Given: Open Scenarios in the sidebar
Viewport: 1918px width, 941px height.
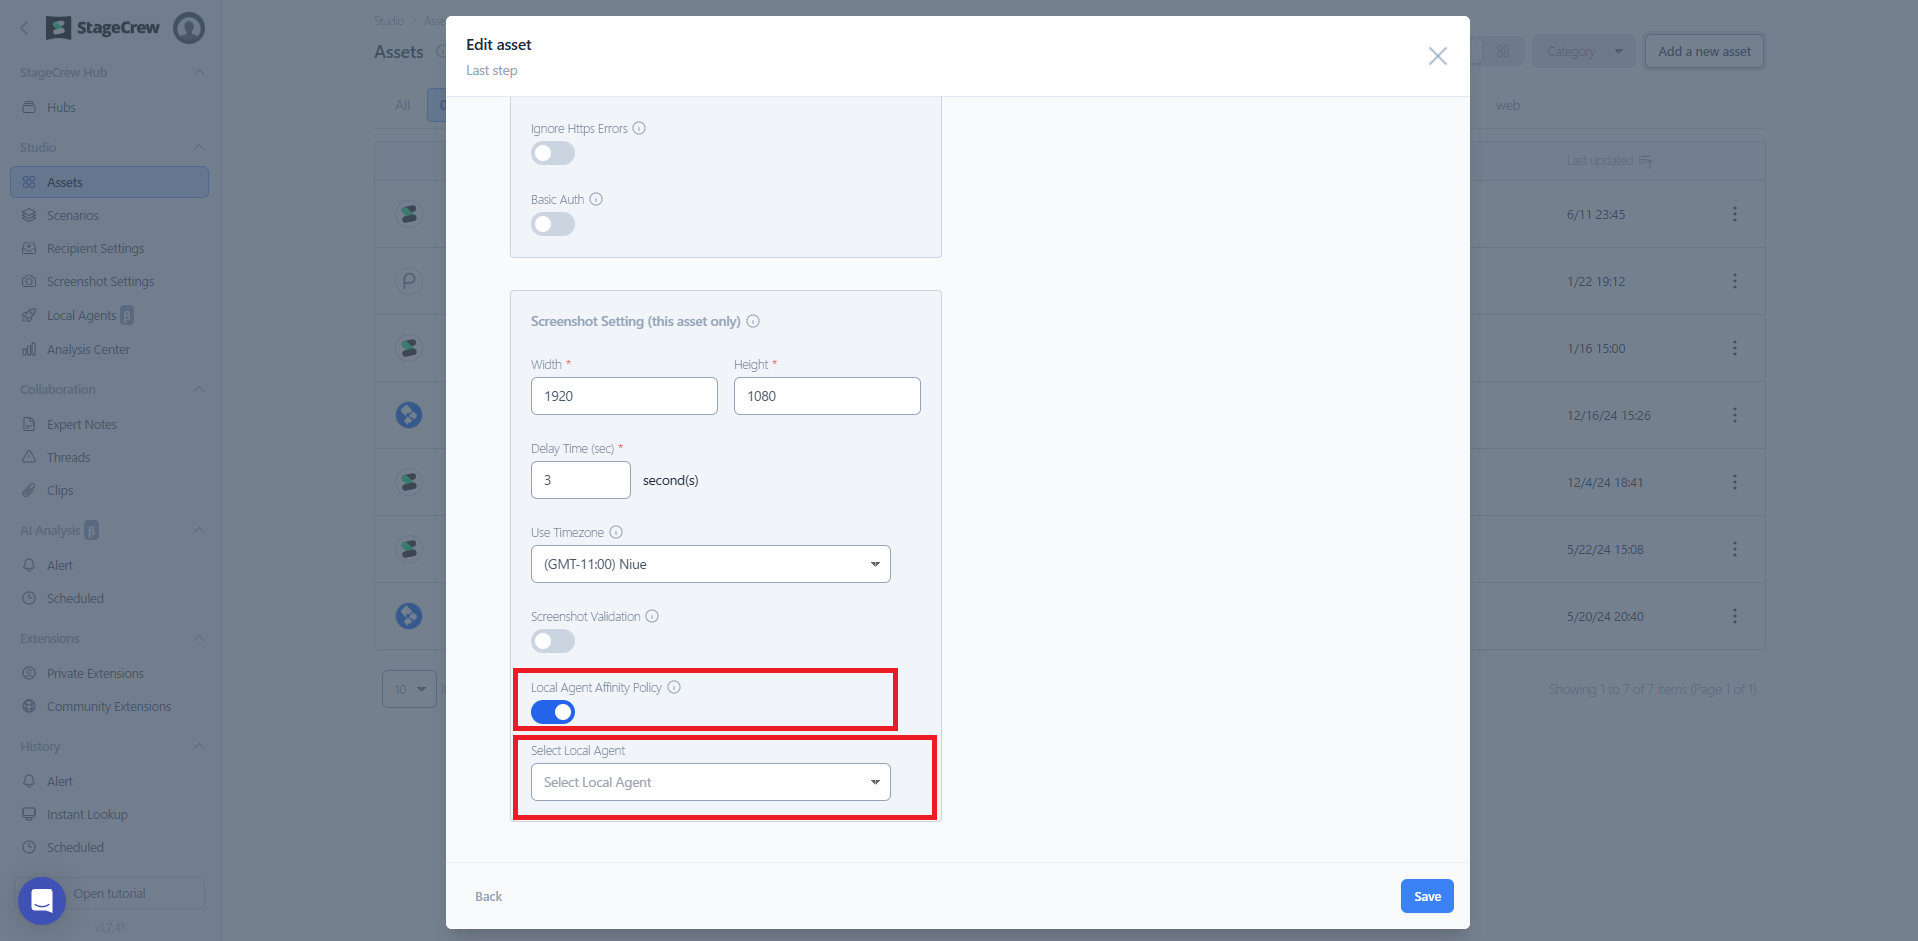Looking at the screenshot, I should click(73, 215).
